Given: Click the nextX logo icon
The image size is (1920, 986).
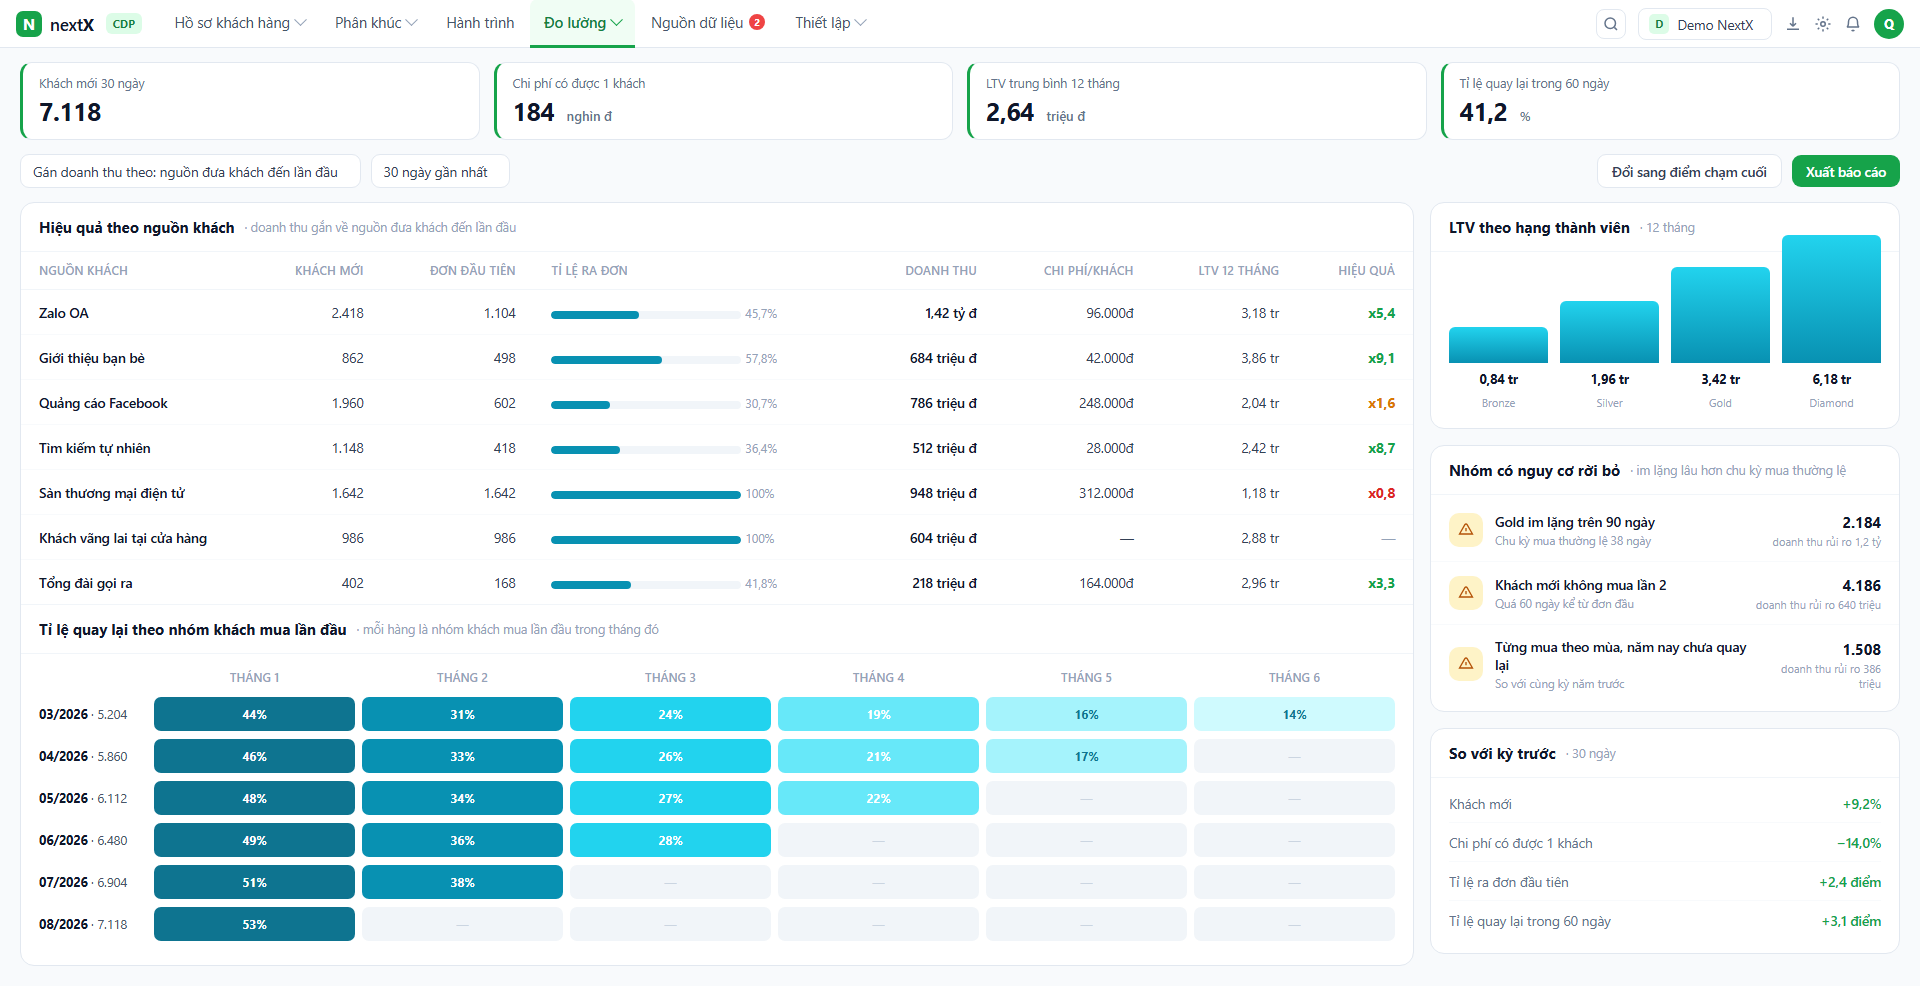Looking at the screenshot, I should [29, 24].
